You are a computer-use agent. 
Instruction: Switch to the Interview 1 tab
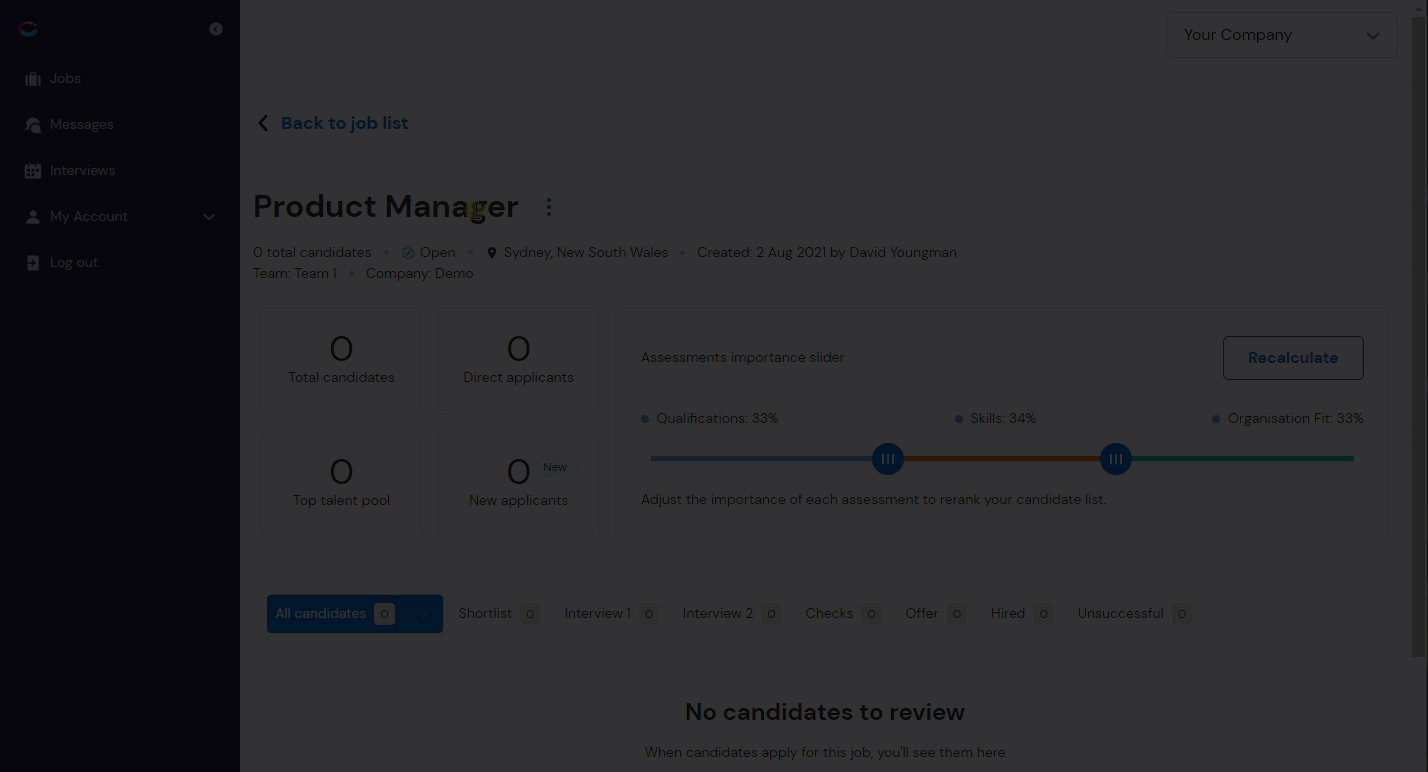pos(610,614)
